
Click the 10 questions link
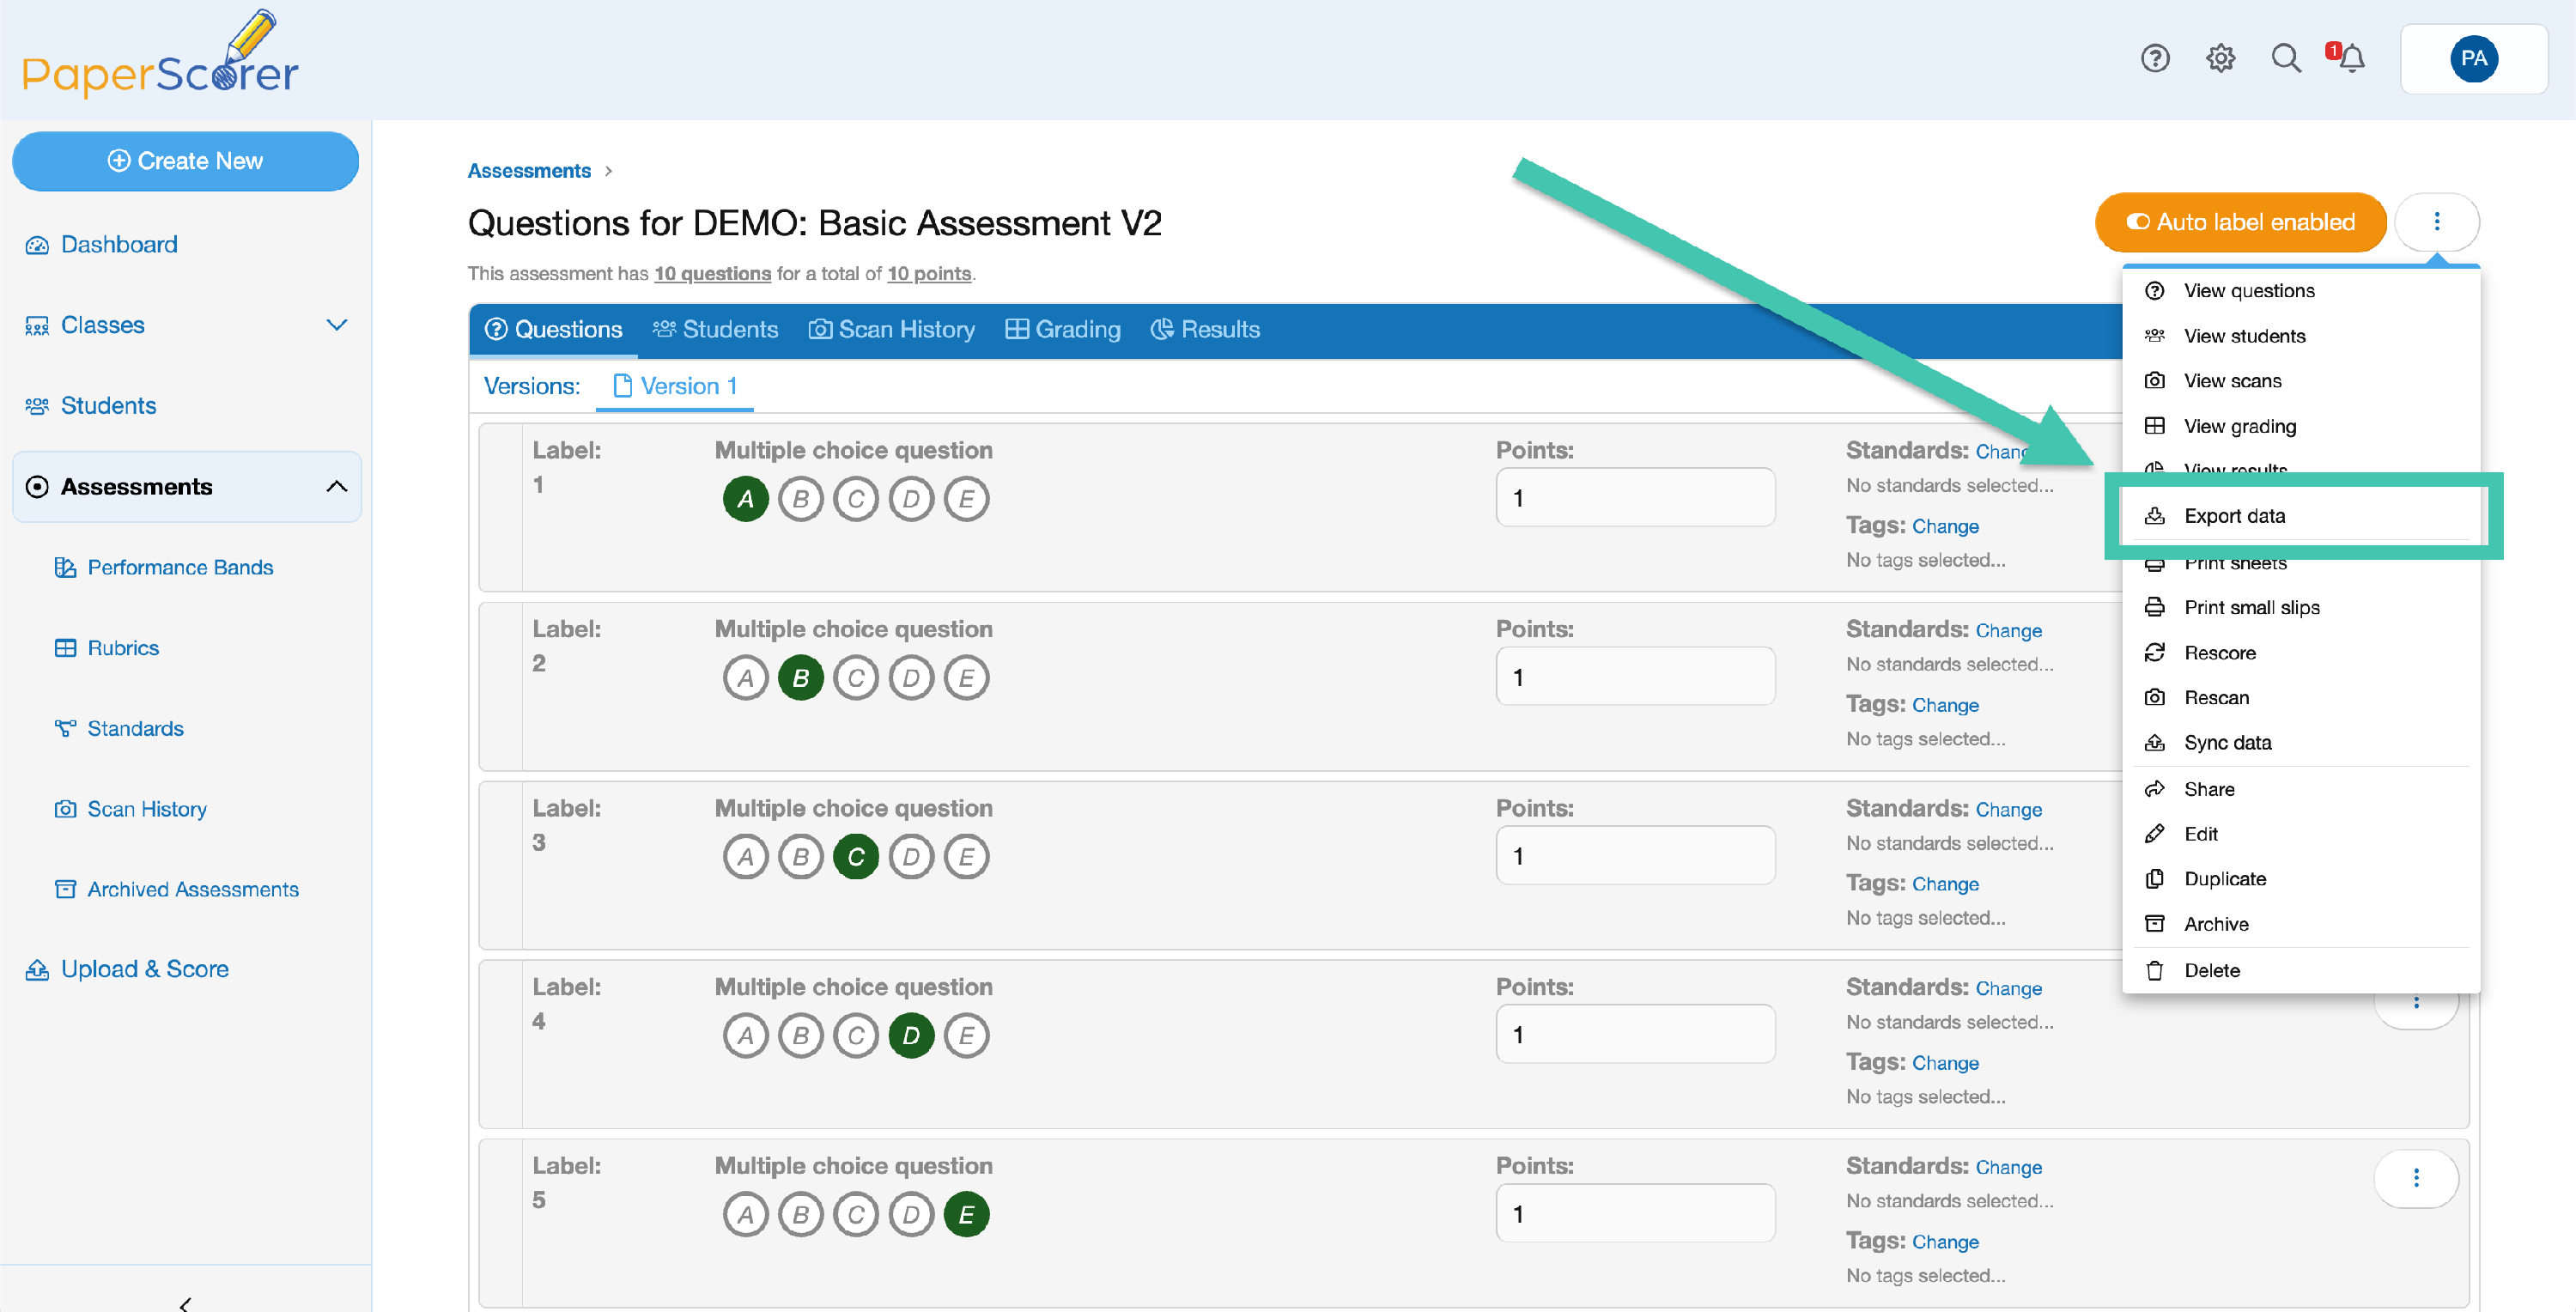(x=712, y=274)
